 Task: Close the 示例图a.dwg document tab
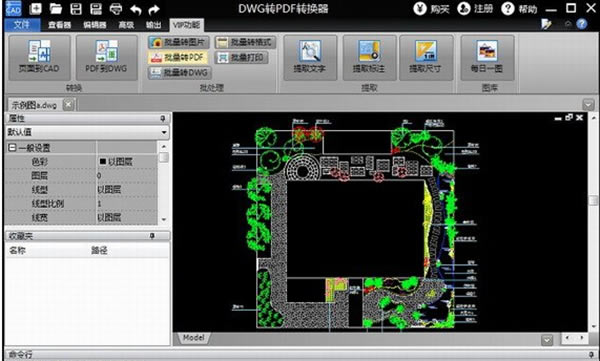coord(68,104)
